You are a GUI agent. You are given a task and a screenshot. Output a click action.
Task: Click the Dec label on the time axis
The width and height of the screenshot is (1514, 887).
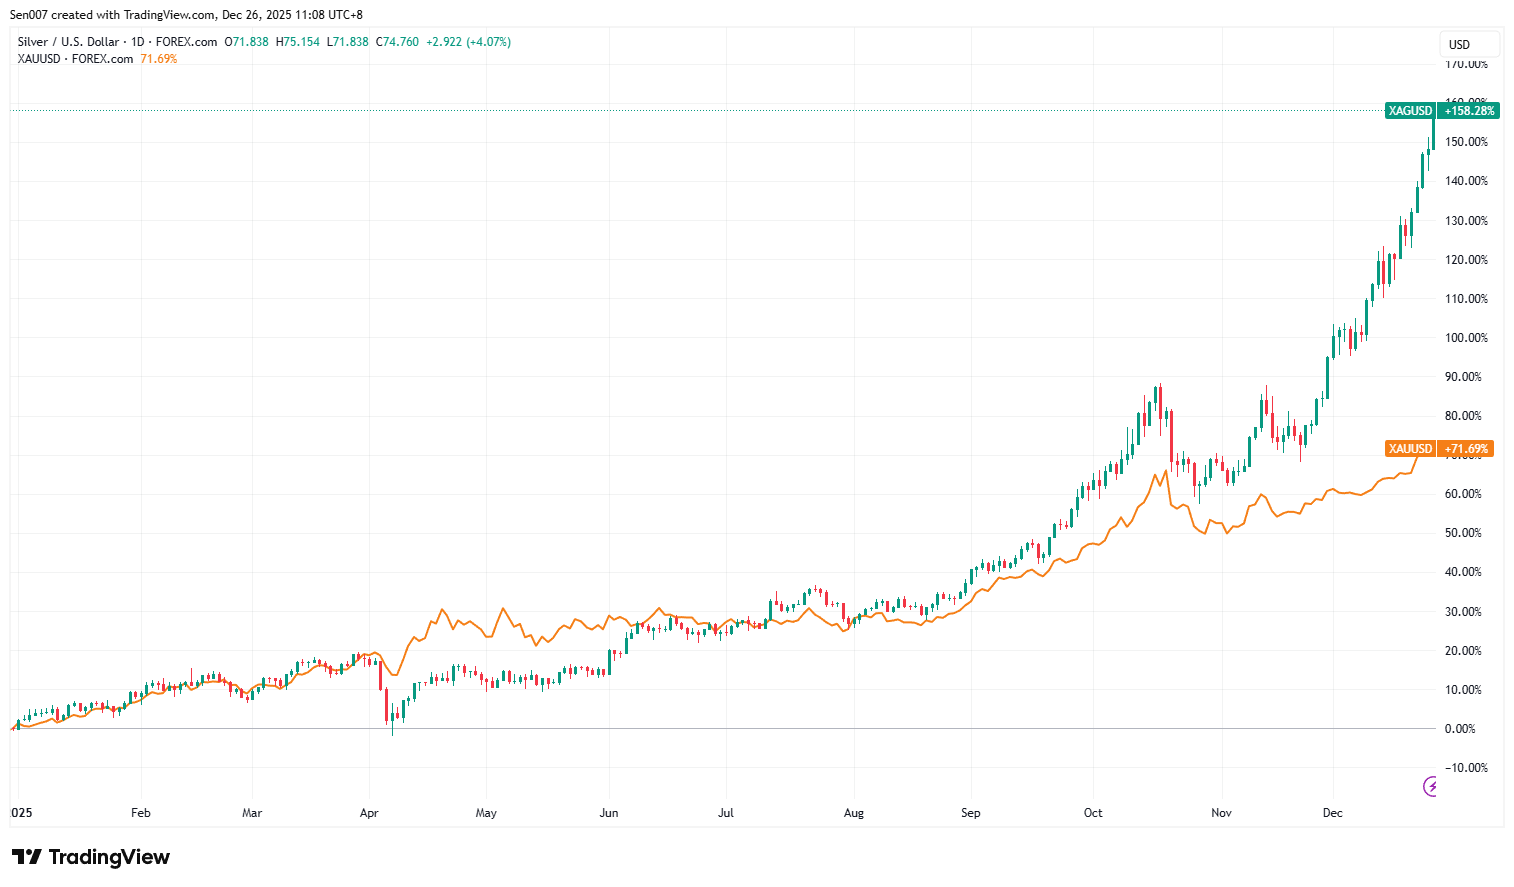pos(1332,813)
